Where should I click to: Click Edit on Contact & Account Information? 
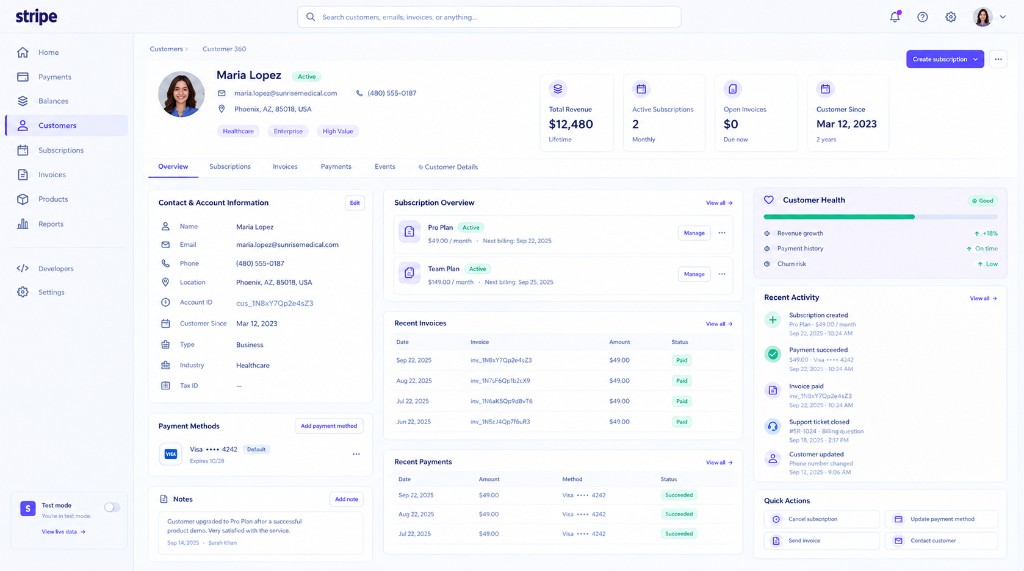(x=355, y=203)
